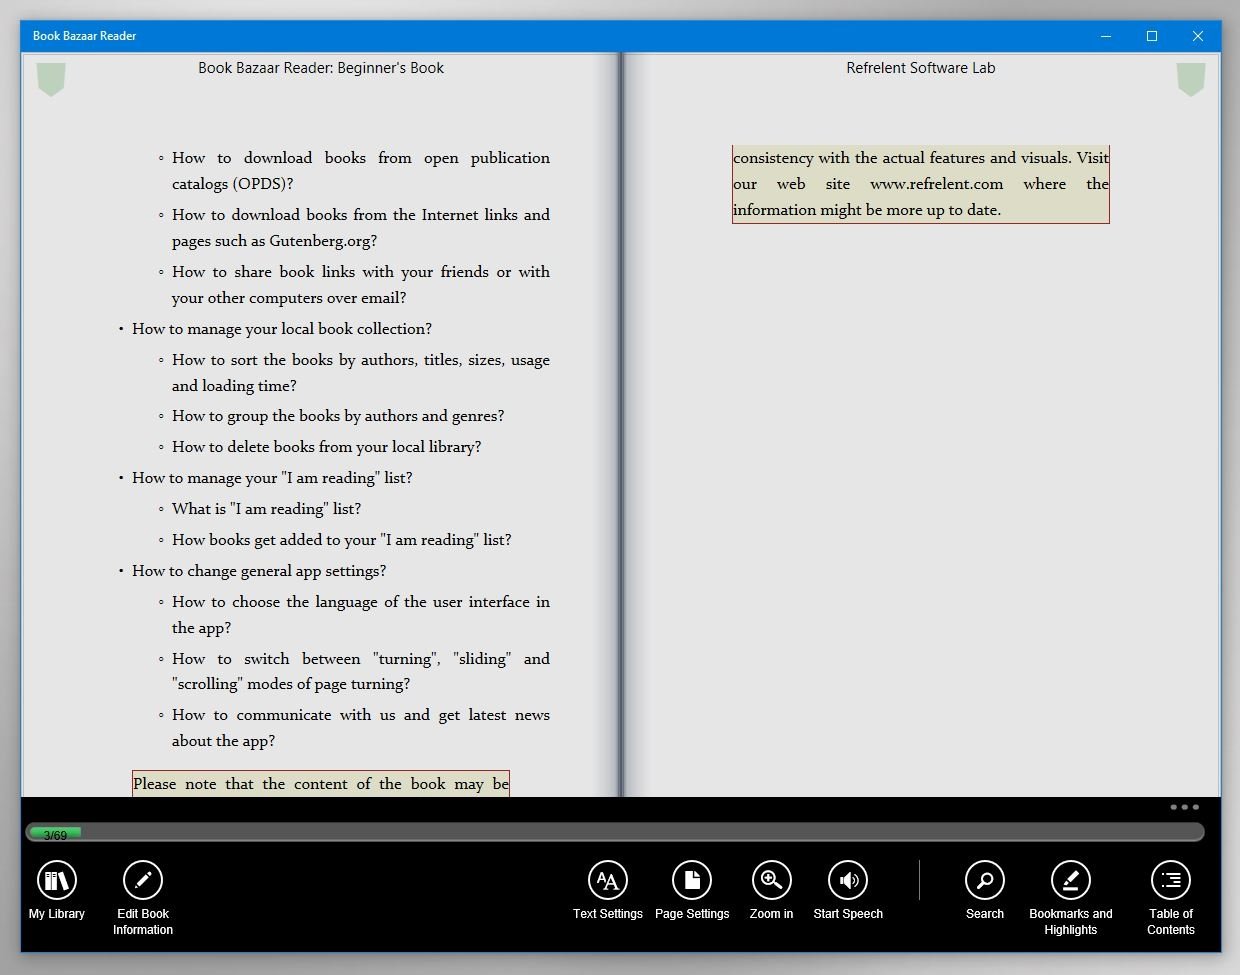This screenshot has width=1240, height=975.
Task: Toggle the left page bookmark ribbon
Action: click(x=51, y=79)
